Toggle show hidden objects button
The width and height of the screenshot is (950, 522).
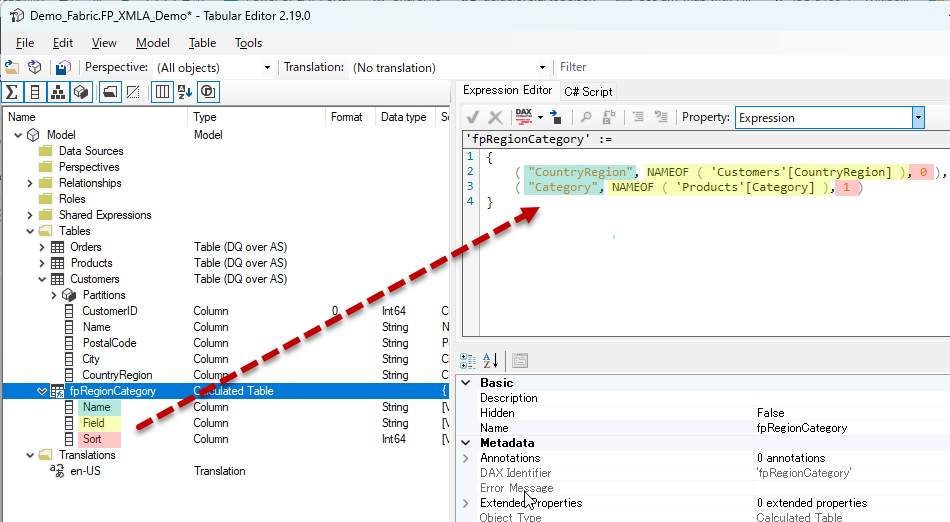(133, 92)
